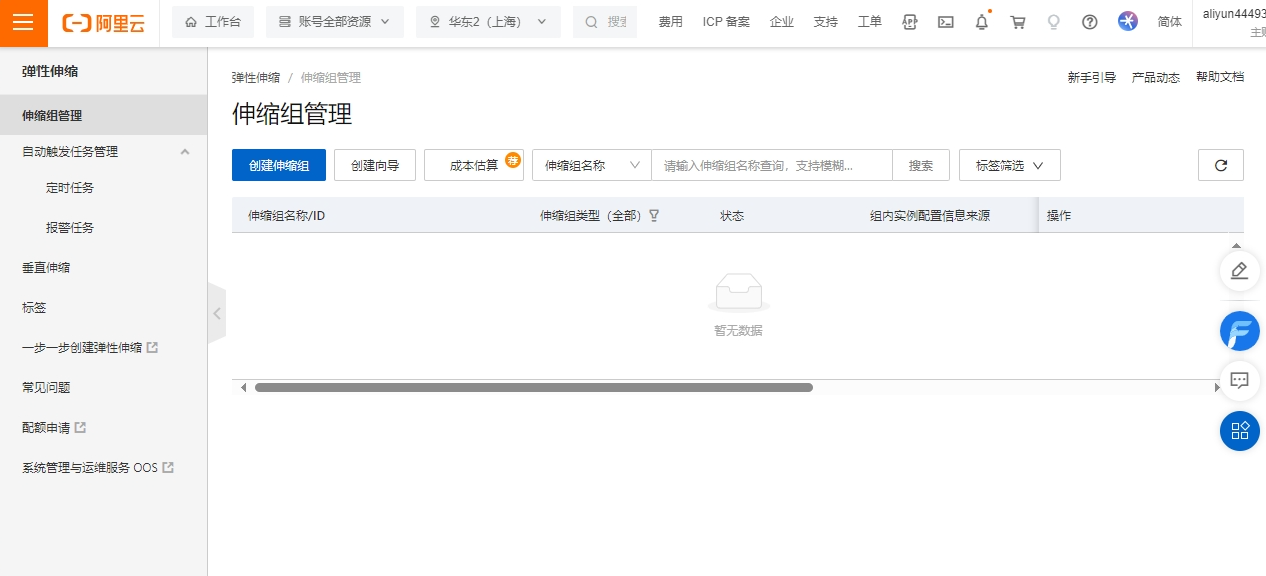Open the blue grid apps floating button
1266x576 pixels.
[1239, 431]
